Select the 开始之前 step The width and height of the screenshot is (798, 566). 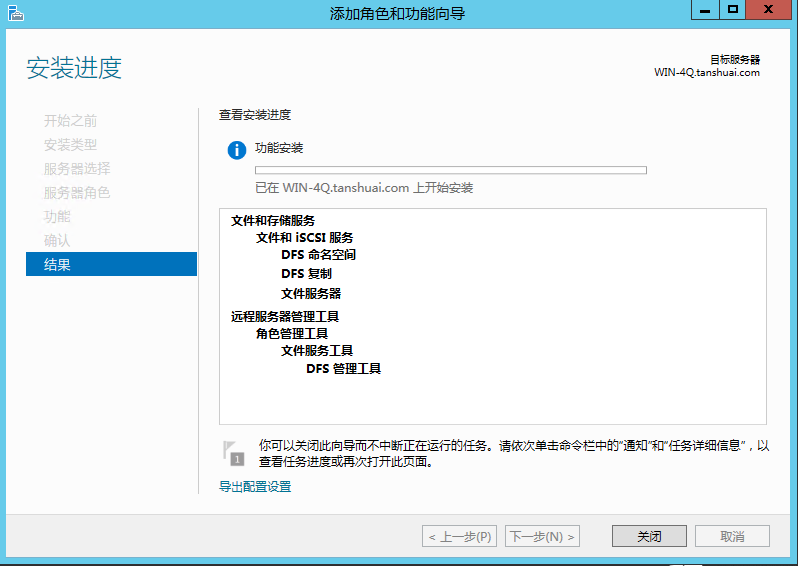70,121
